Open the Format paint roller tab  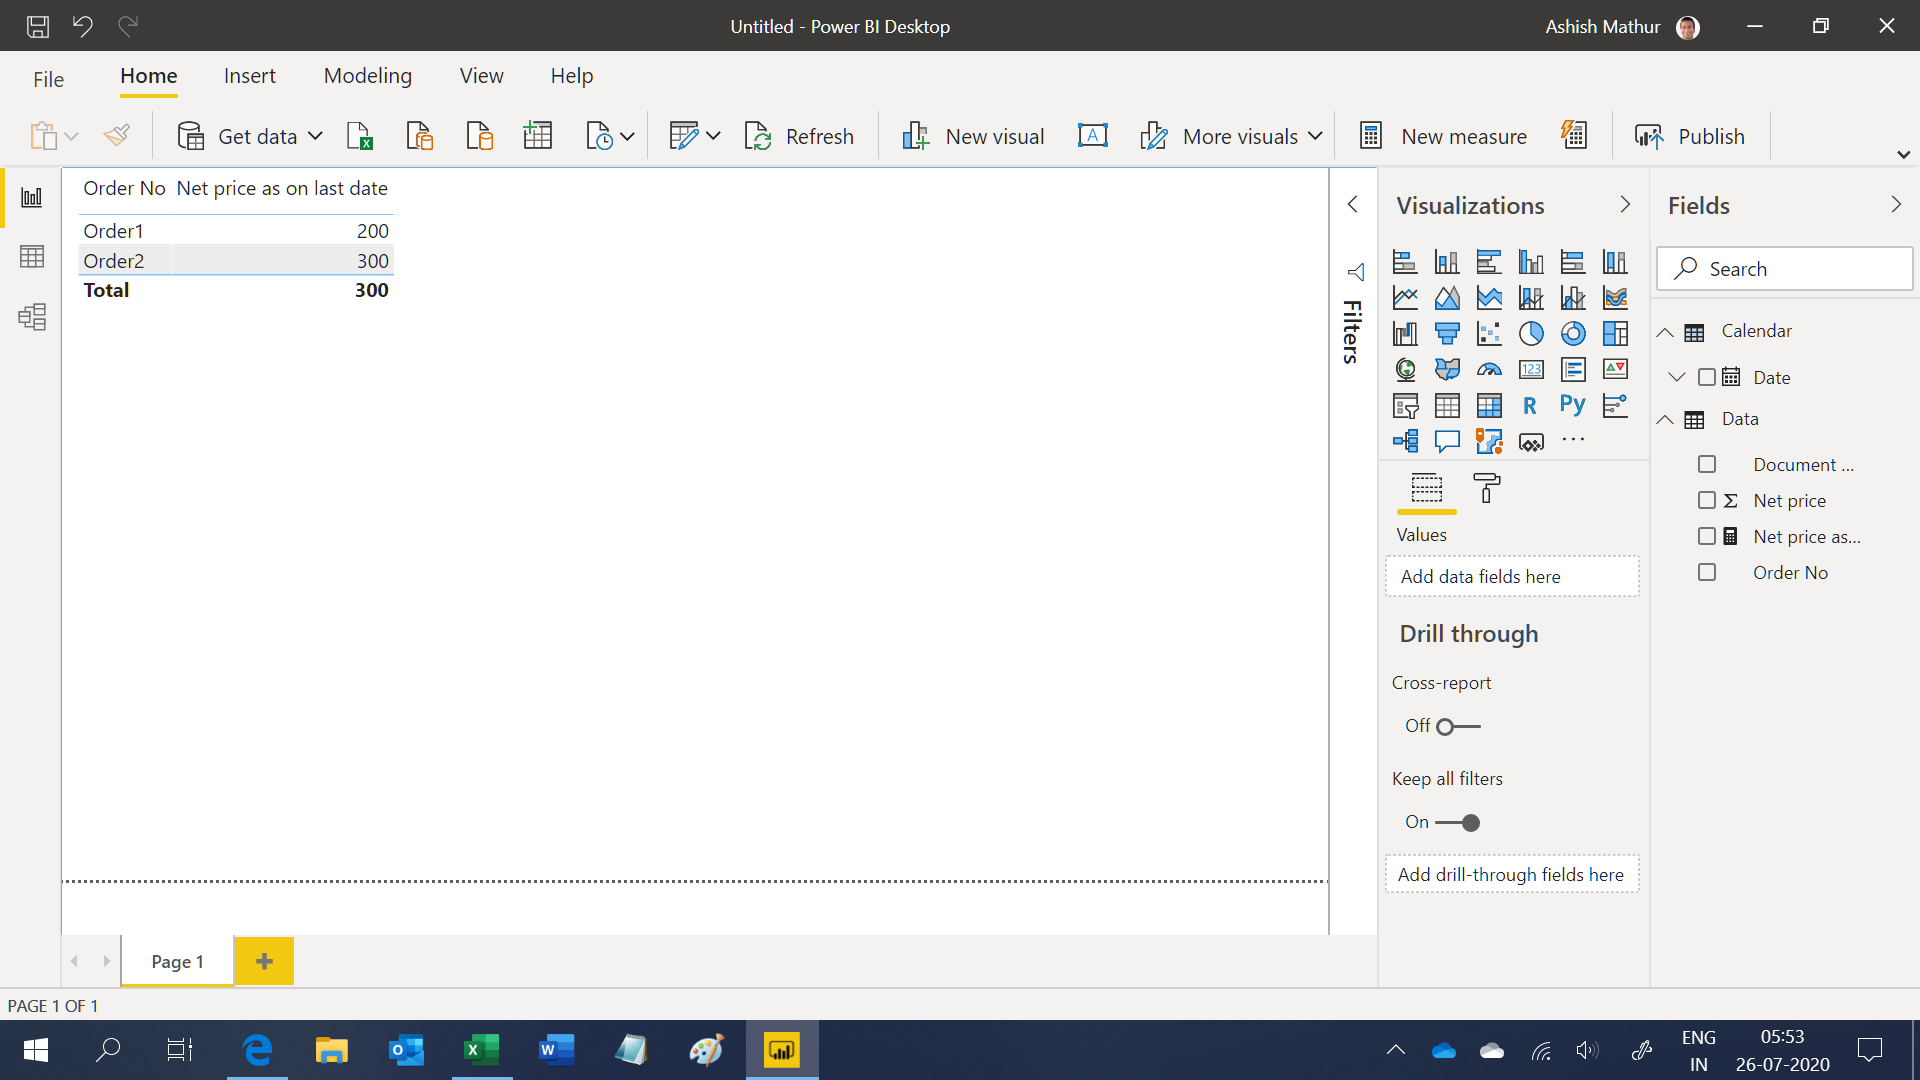1487,488
